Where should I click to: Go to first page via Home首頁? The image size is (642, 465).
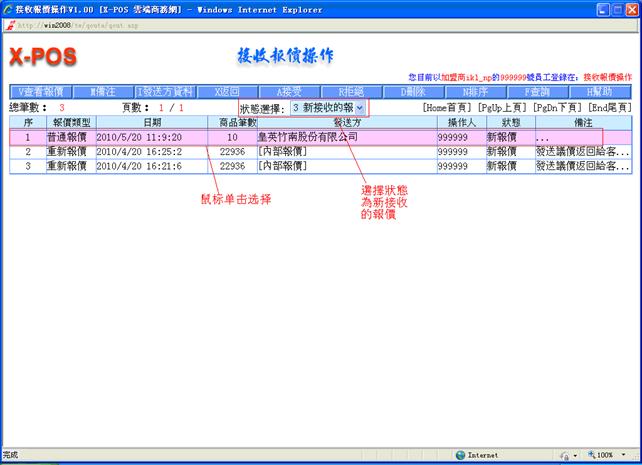448,107
